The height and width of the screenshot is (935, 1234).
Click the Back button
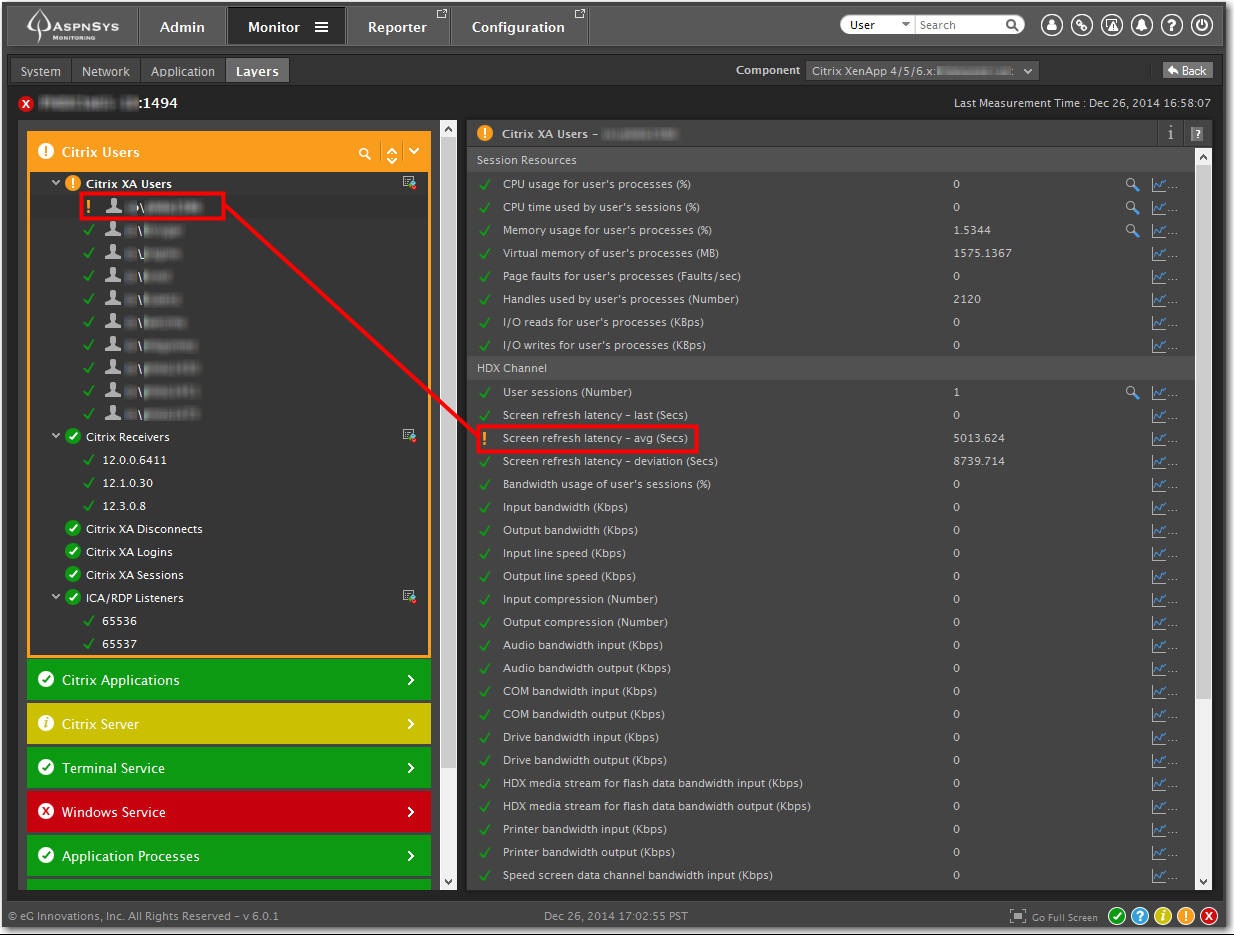click(1188, 71)
